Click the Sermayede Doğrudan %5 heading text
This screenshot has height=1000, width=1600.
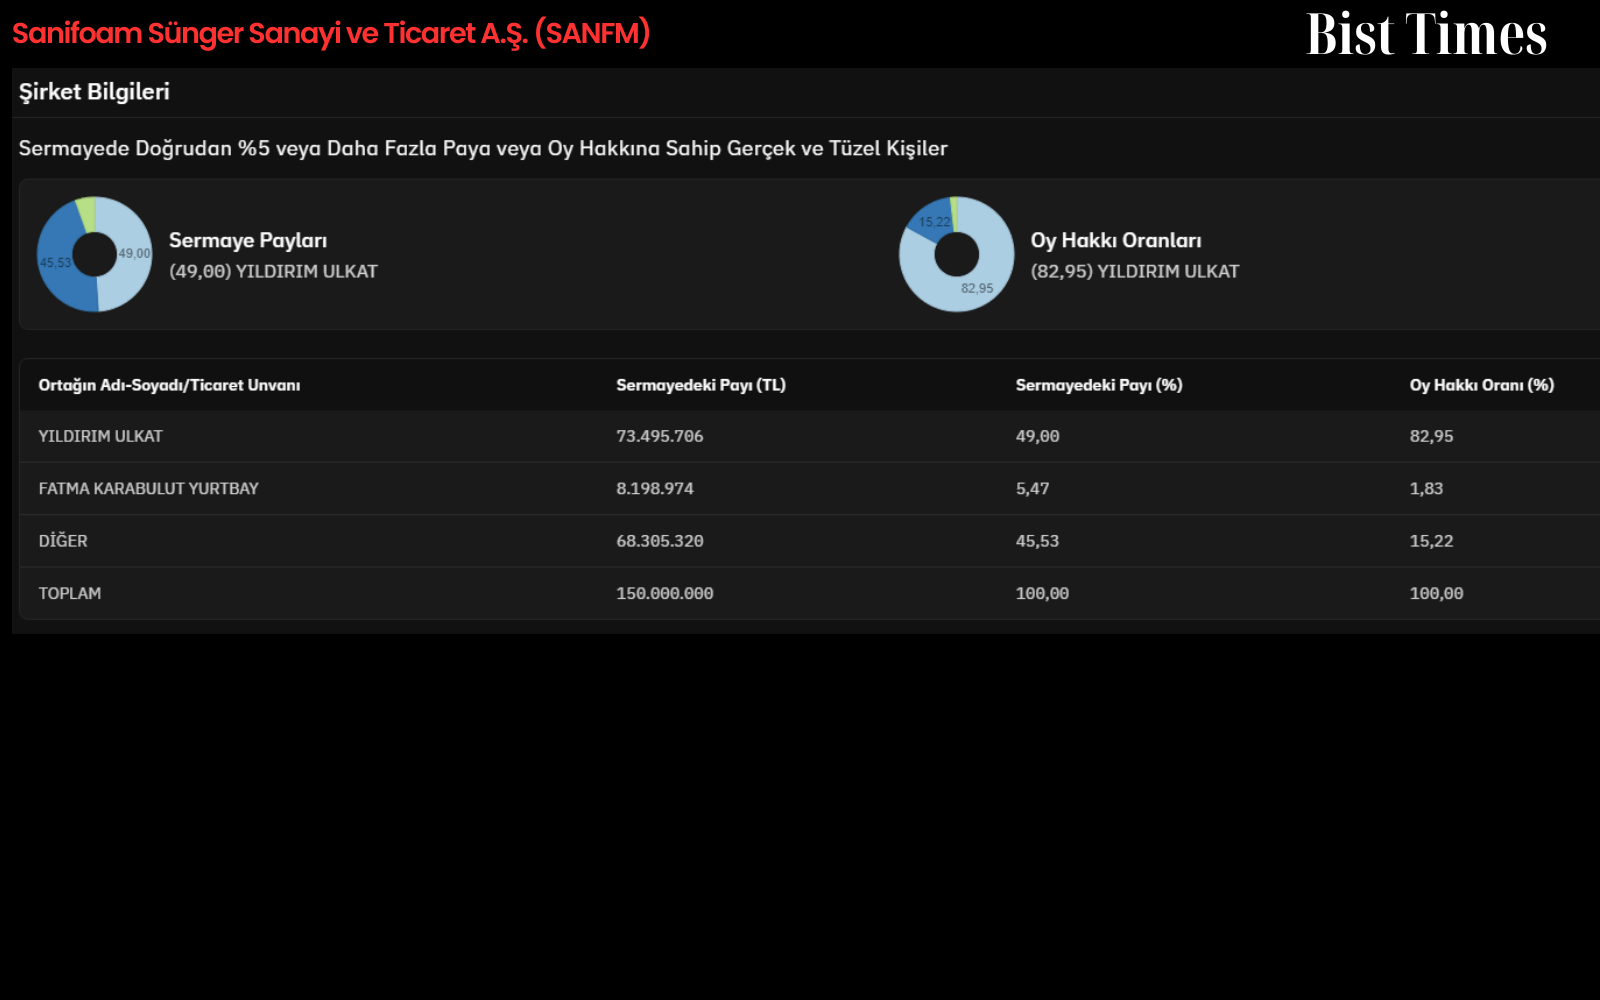[483, 148]
